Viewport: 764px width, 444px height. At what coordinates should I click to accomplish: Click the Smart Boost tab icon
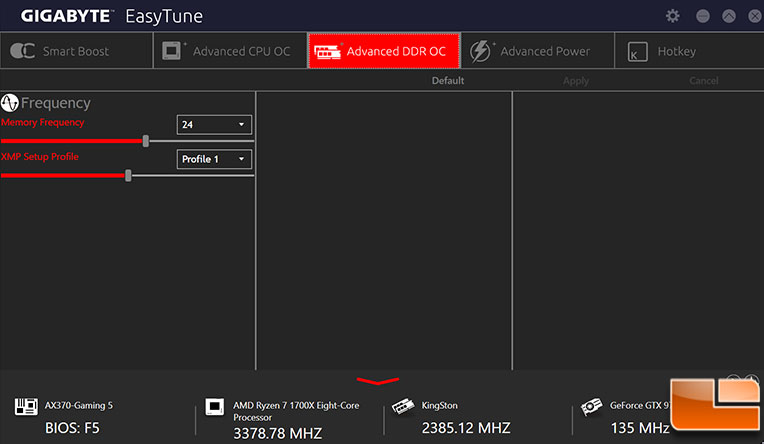click(22, 51)
